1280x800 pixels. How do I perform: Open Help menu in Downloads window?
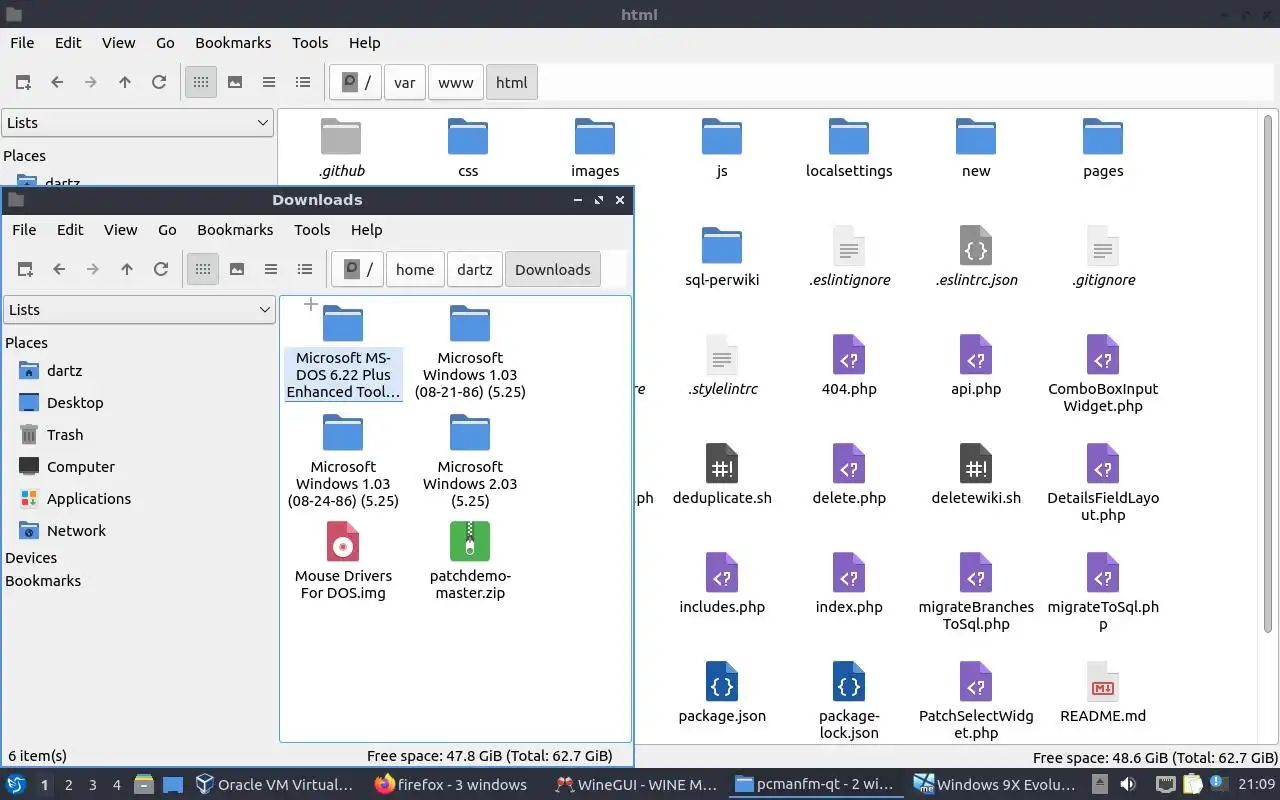366,230
